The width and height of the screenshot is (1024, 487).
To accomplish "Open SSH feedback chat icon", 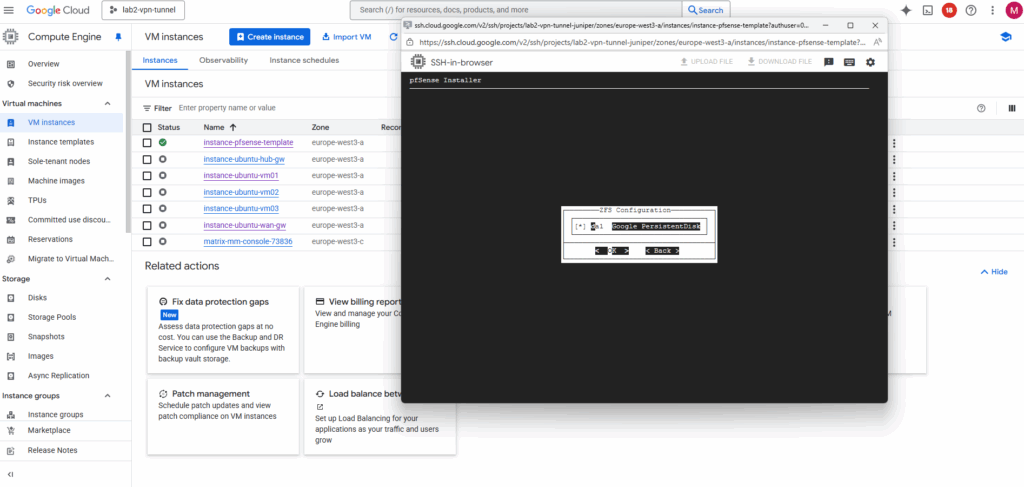I will click(829, 62).
